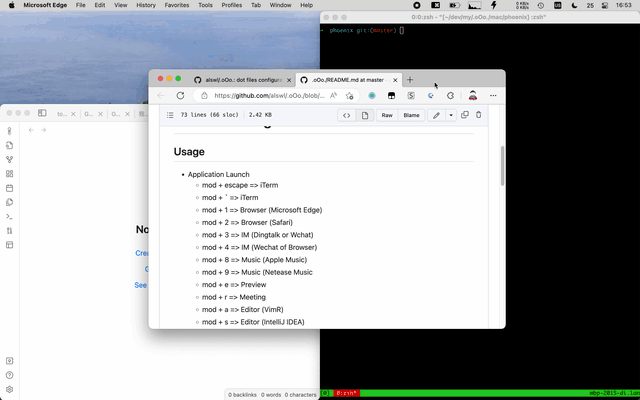640x400 pixels.
Task: Click the green circle extension icon
Action: 372,96
